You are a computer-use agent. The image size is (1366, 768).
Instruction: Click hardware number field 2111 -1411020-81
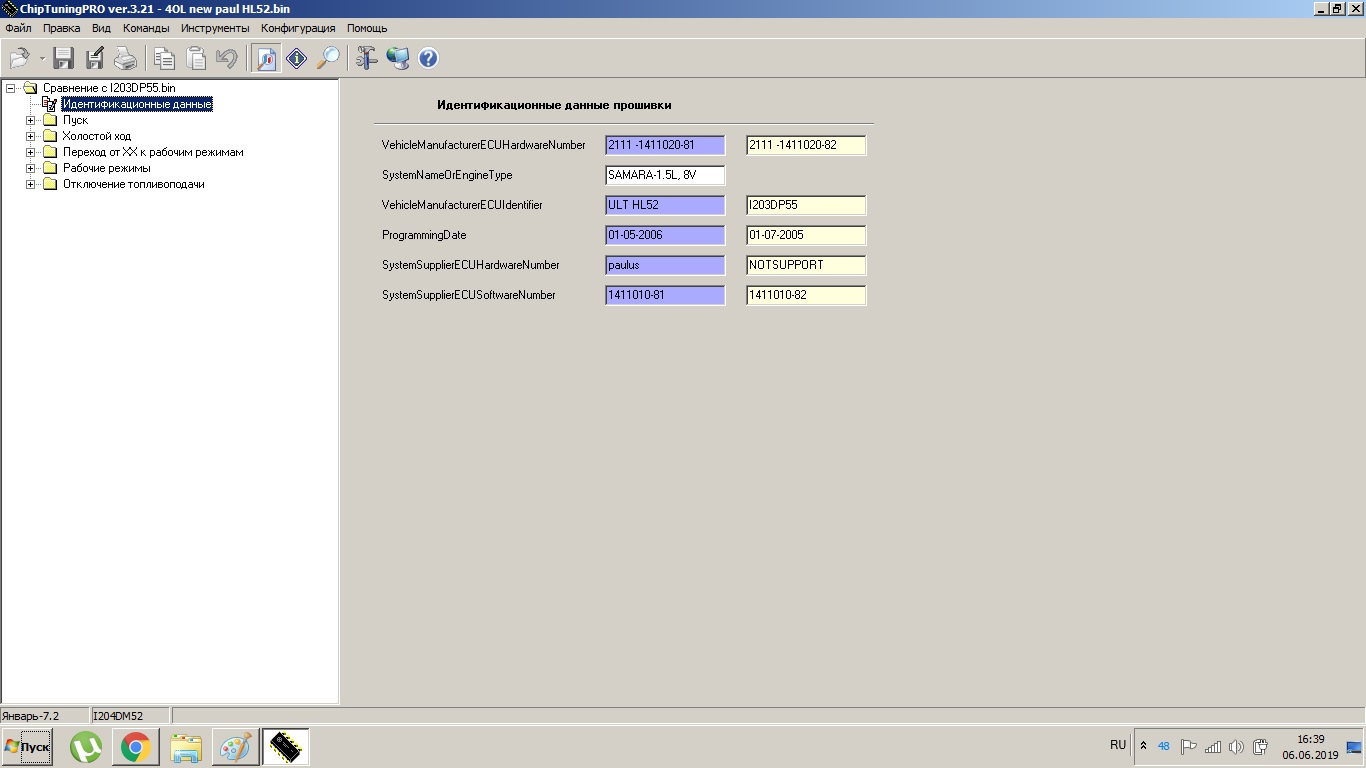665,145
